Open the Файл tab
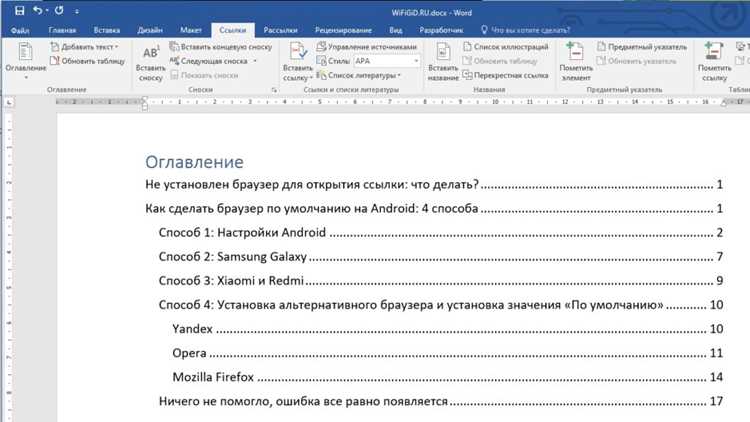The height and width of the screenshot is (422, 750). 20,30
